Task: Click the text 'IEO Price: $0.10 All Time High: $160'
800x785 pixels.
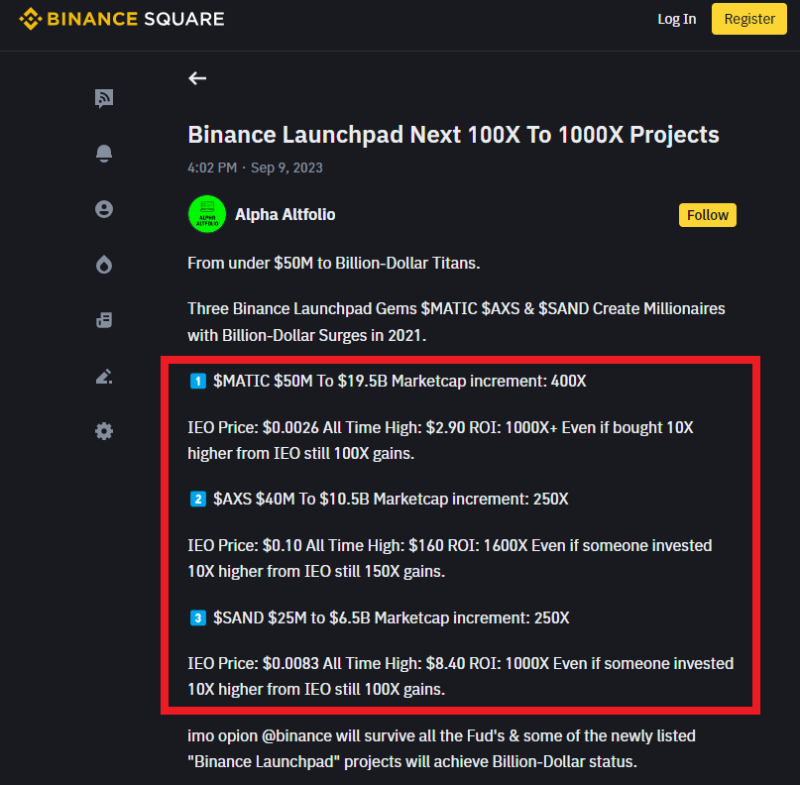Action: coord(316,545)
